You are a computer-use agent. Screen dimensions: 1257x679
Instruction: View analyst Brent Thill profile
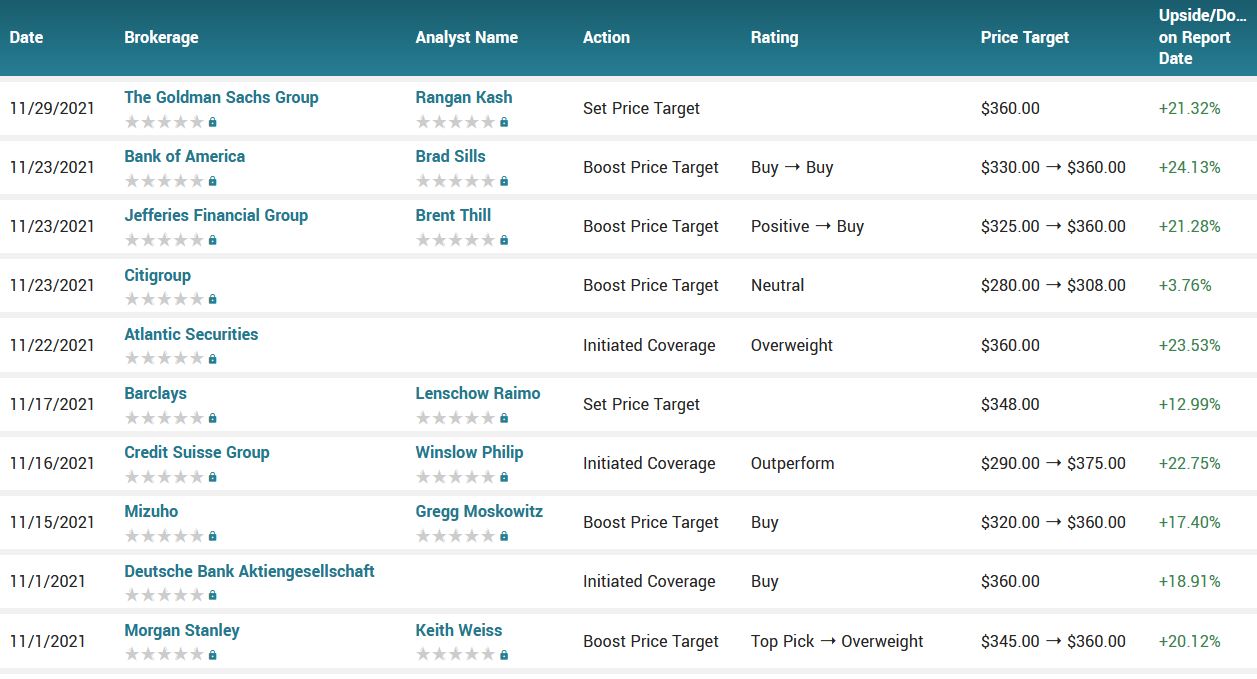453,215
